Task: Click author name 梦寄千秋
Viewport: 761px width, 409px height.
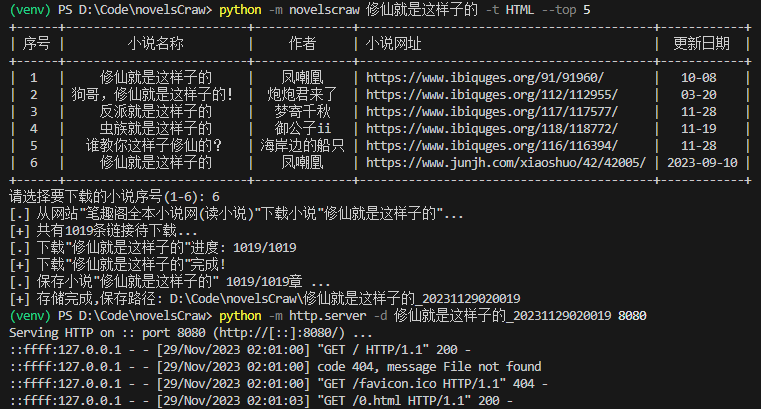Action: pyautogui.click(x=302, y=112)
